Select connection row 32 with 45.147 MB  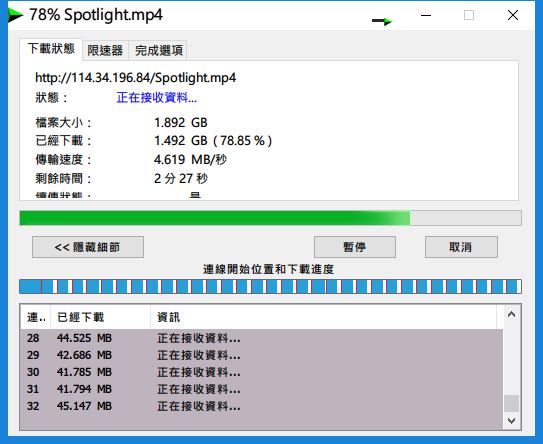click(x=261, y=406)
